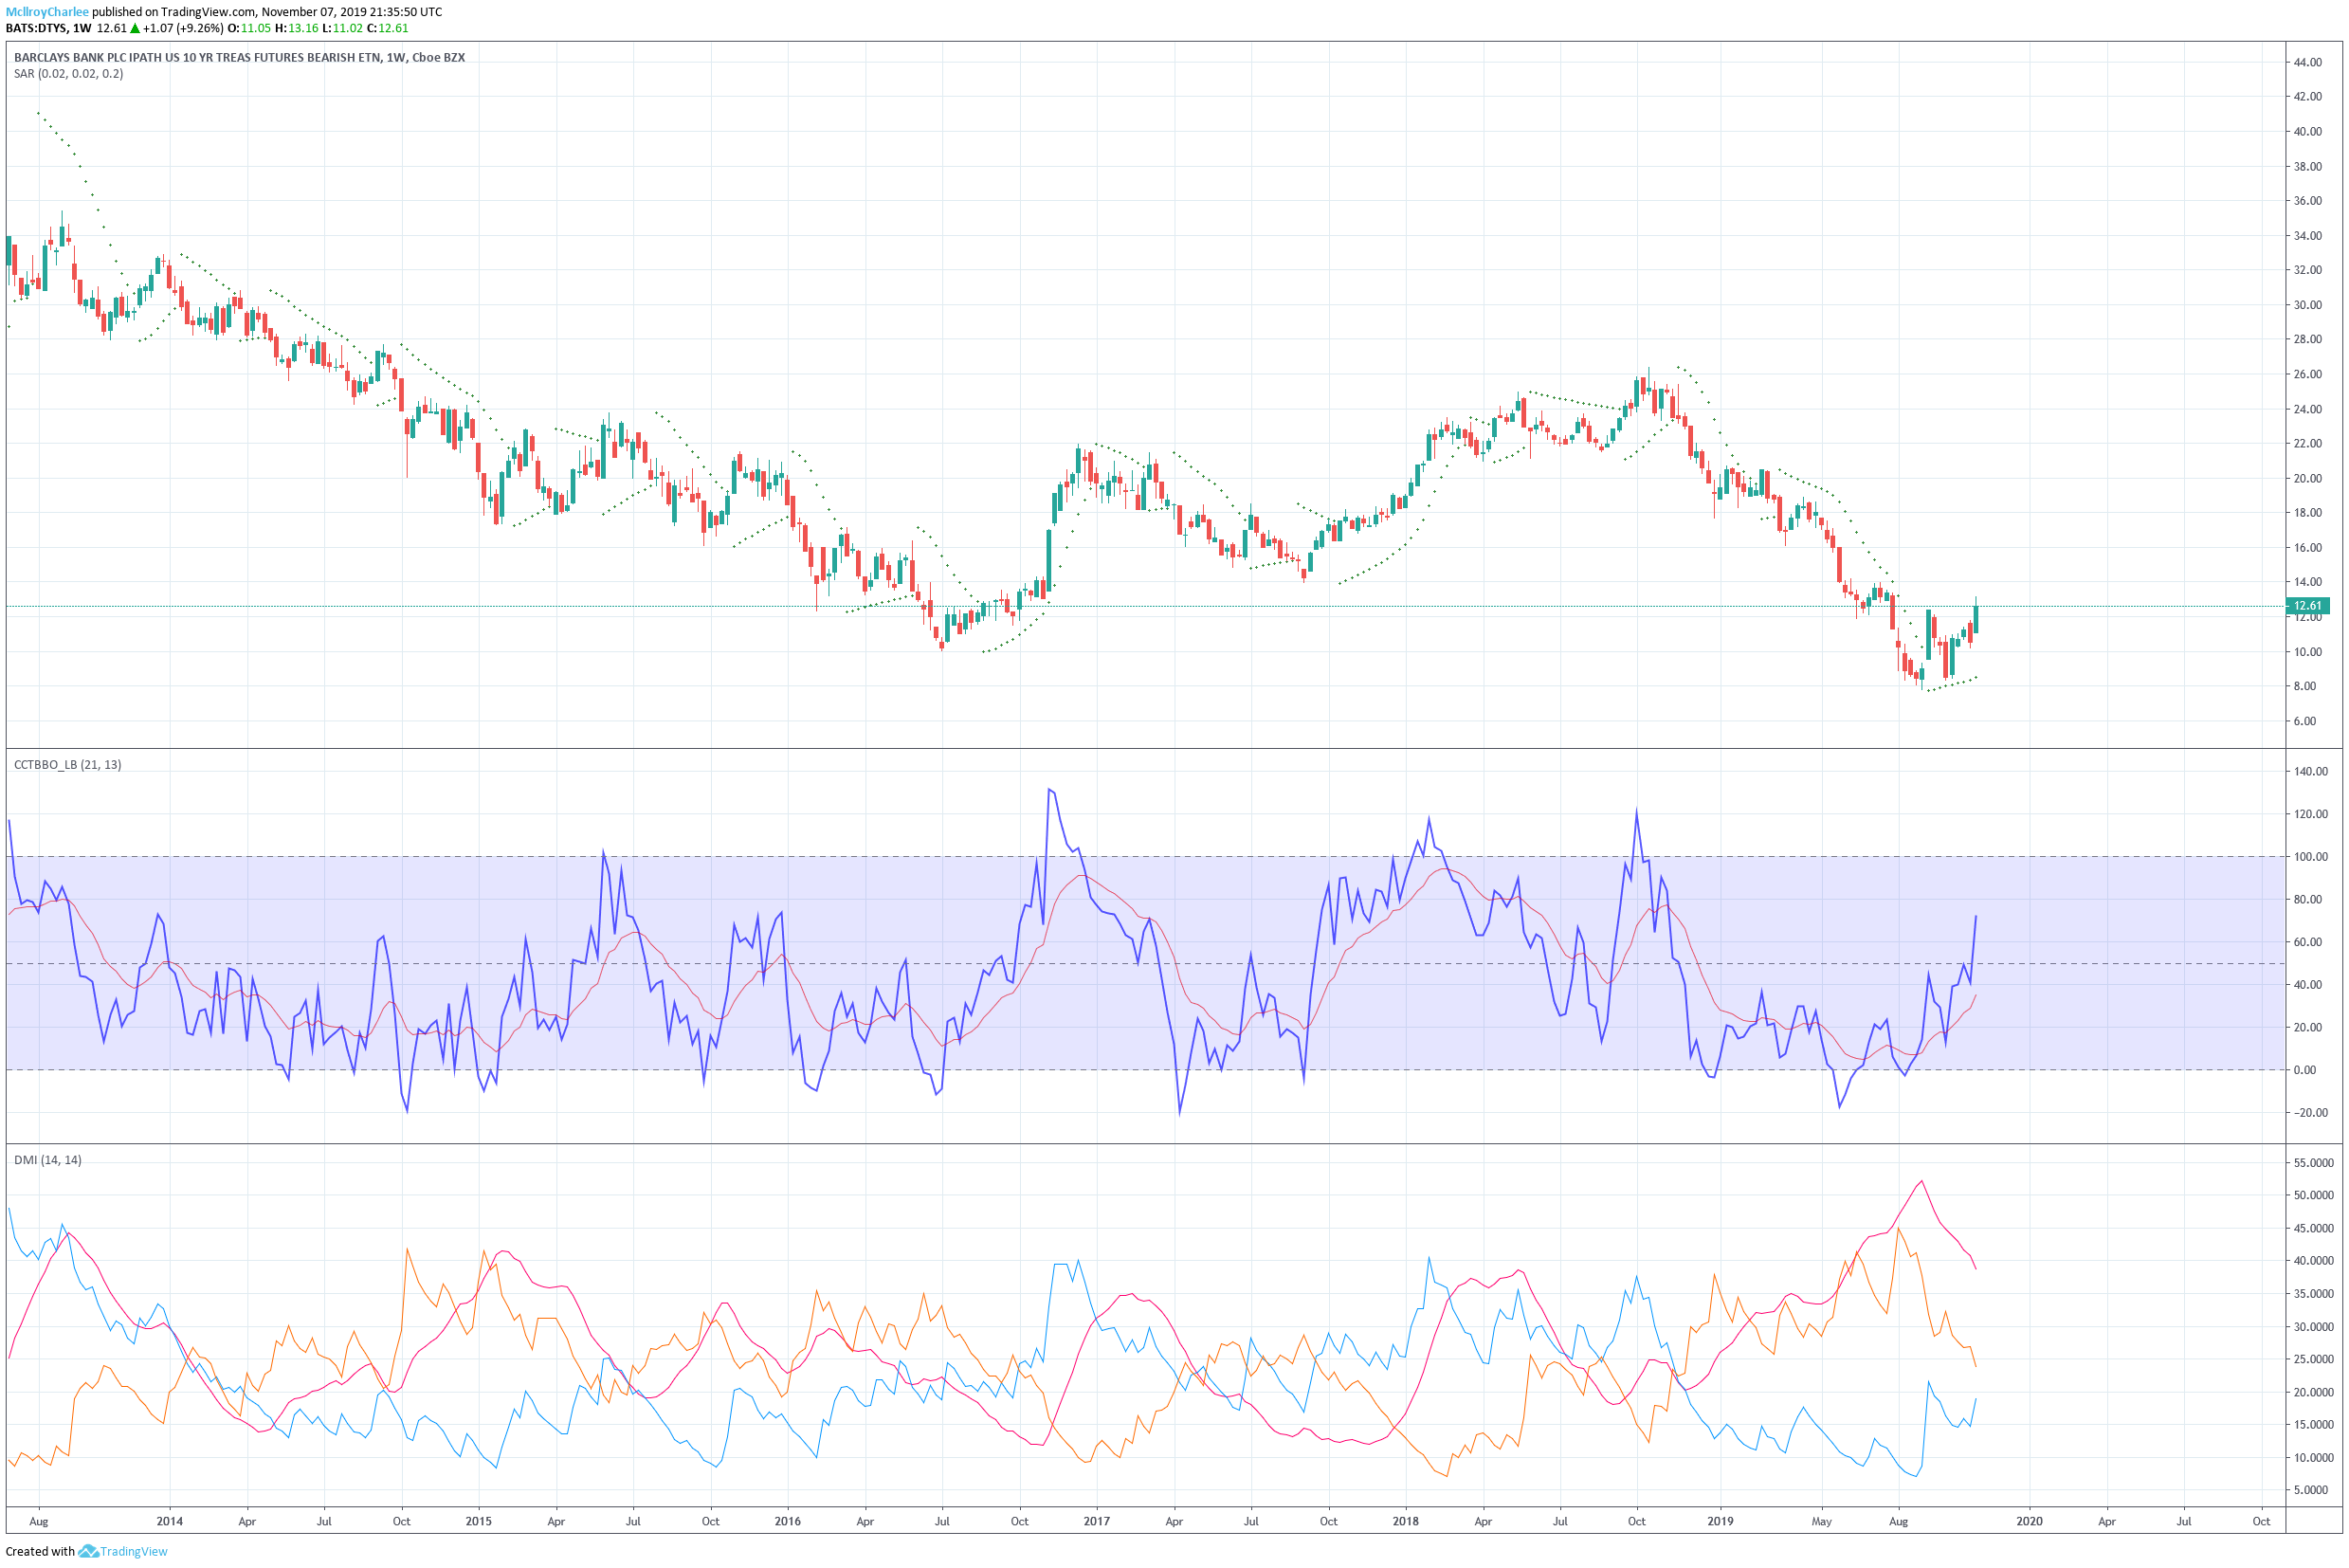Open the TradingView footer link
2349x1568 pixels.
pos(133,1552)
